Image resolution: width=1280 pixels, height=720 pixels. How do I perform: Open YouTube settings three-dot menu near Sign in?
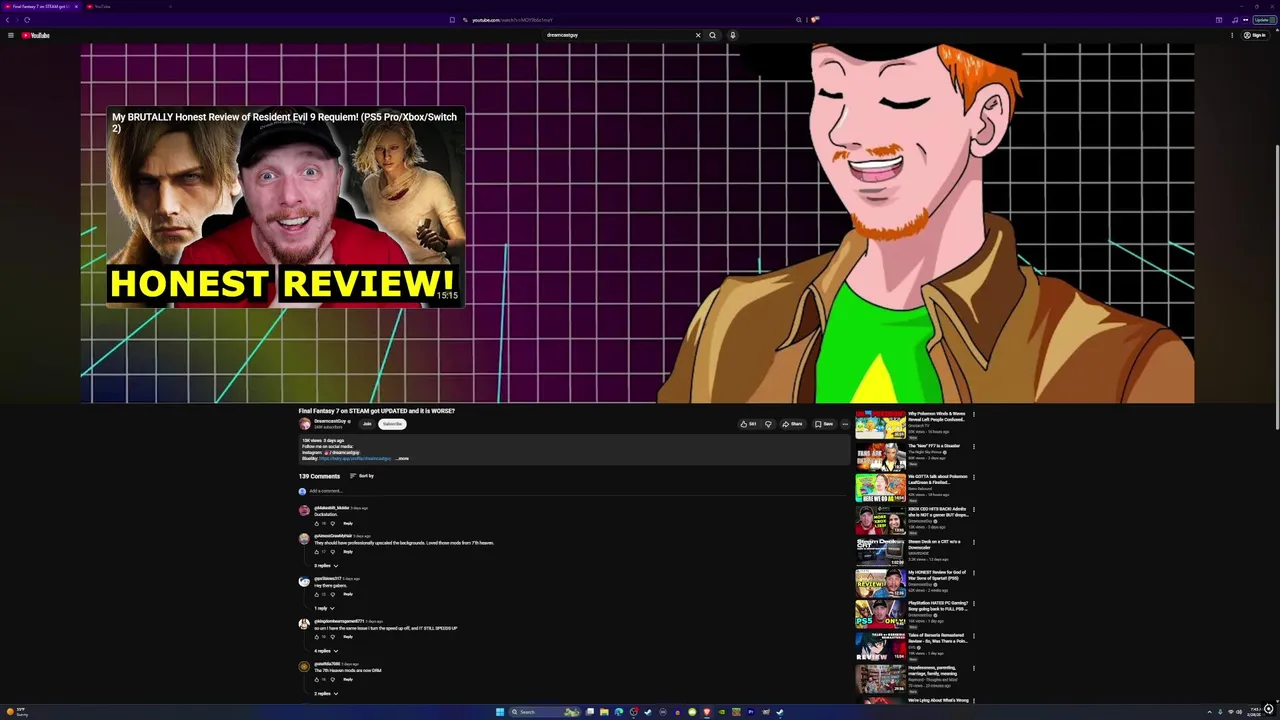[1232, 35]
